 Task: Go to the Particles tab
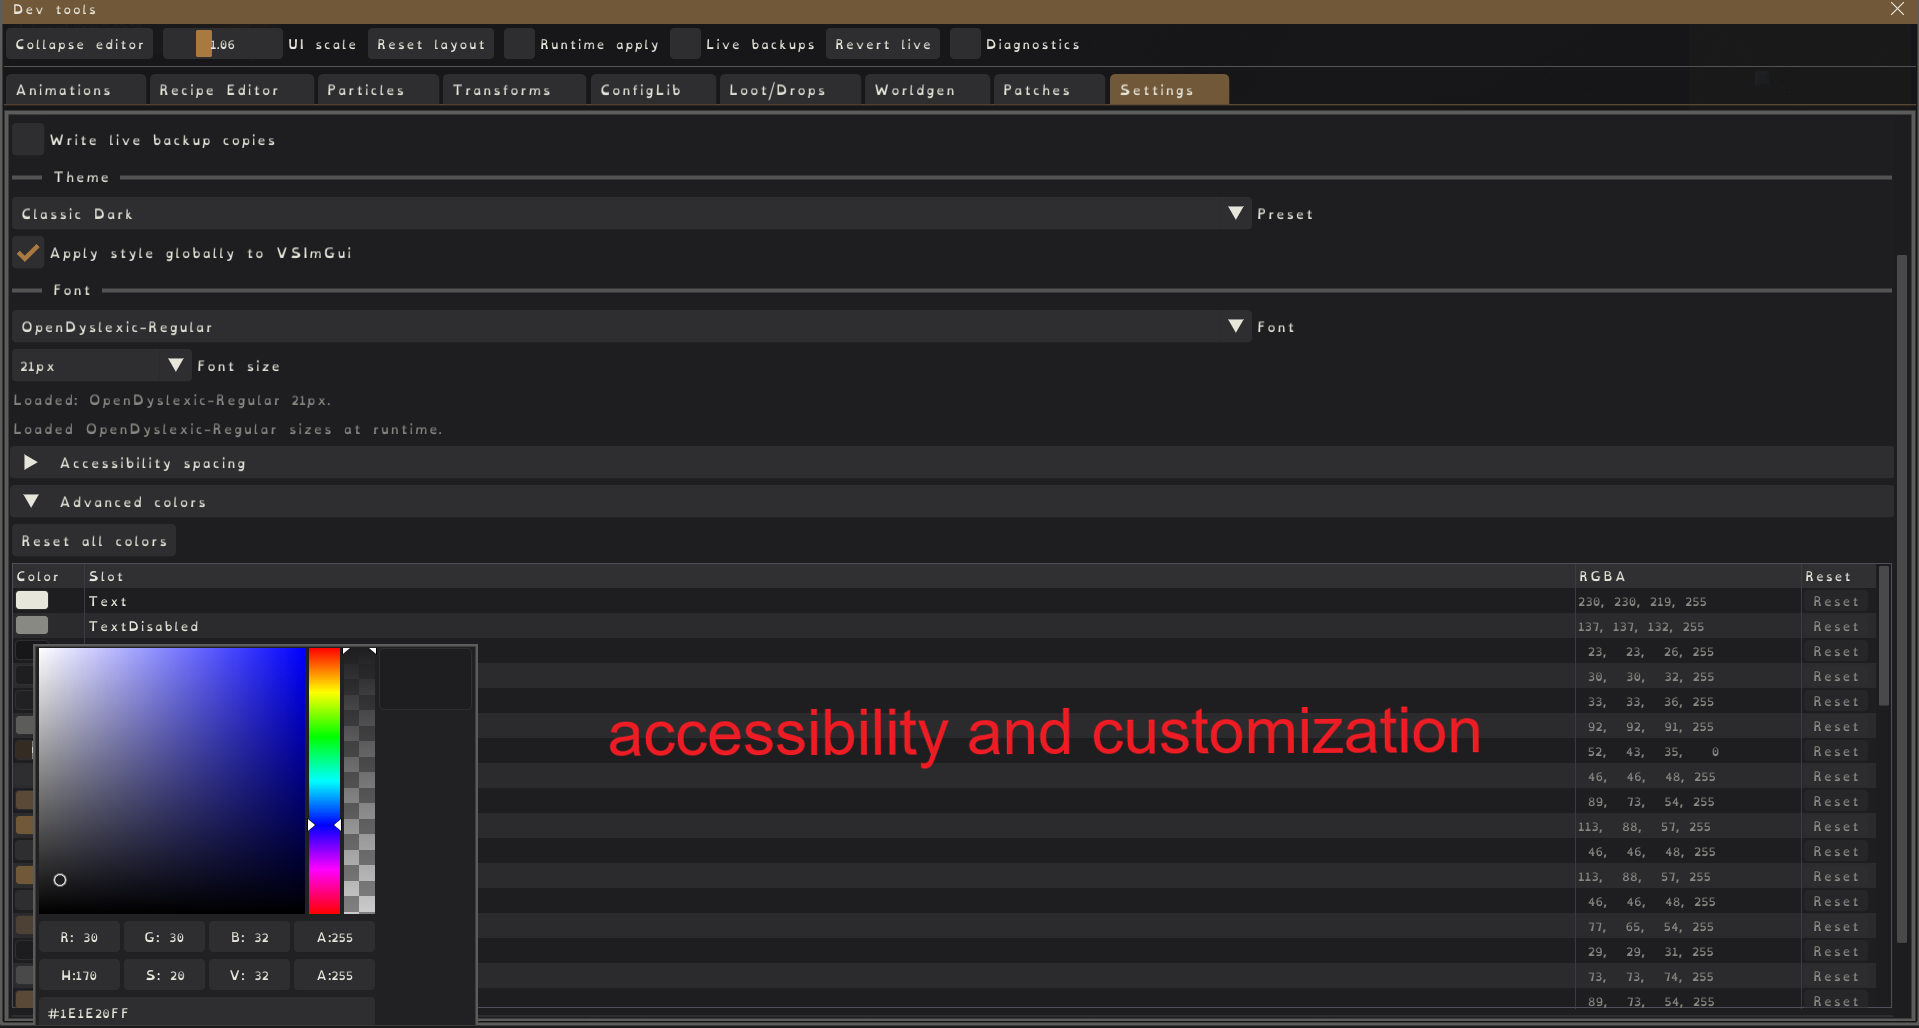click(x=376, y=89)
